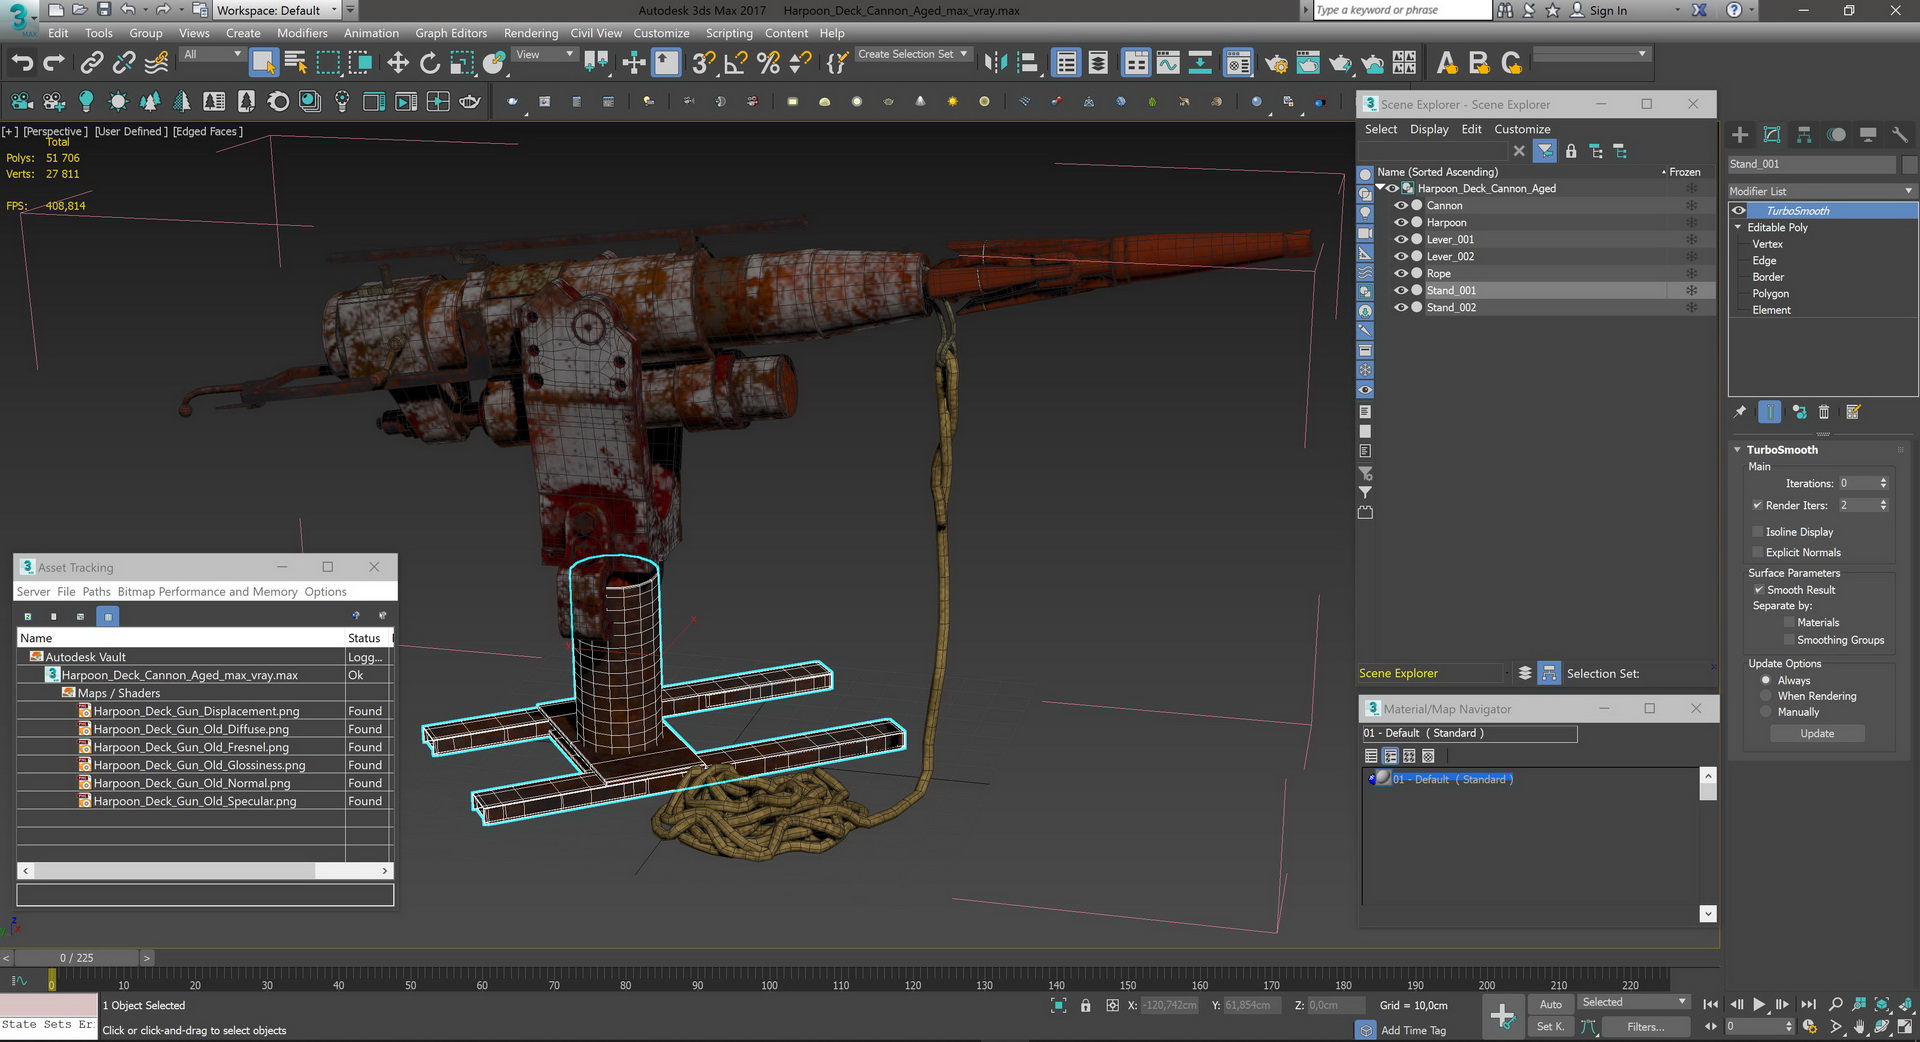This screenshot has height=1042, width=1920.
Task: Toggle the Explicit Normals checkbox
Action: [x=1757, y=553]
